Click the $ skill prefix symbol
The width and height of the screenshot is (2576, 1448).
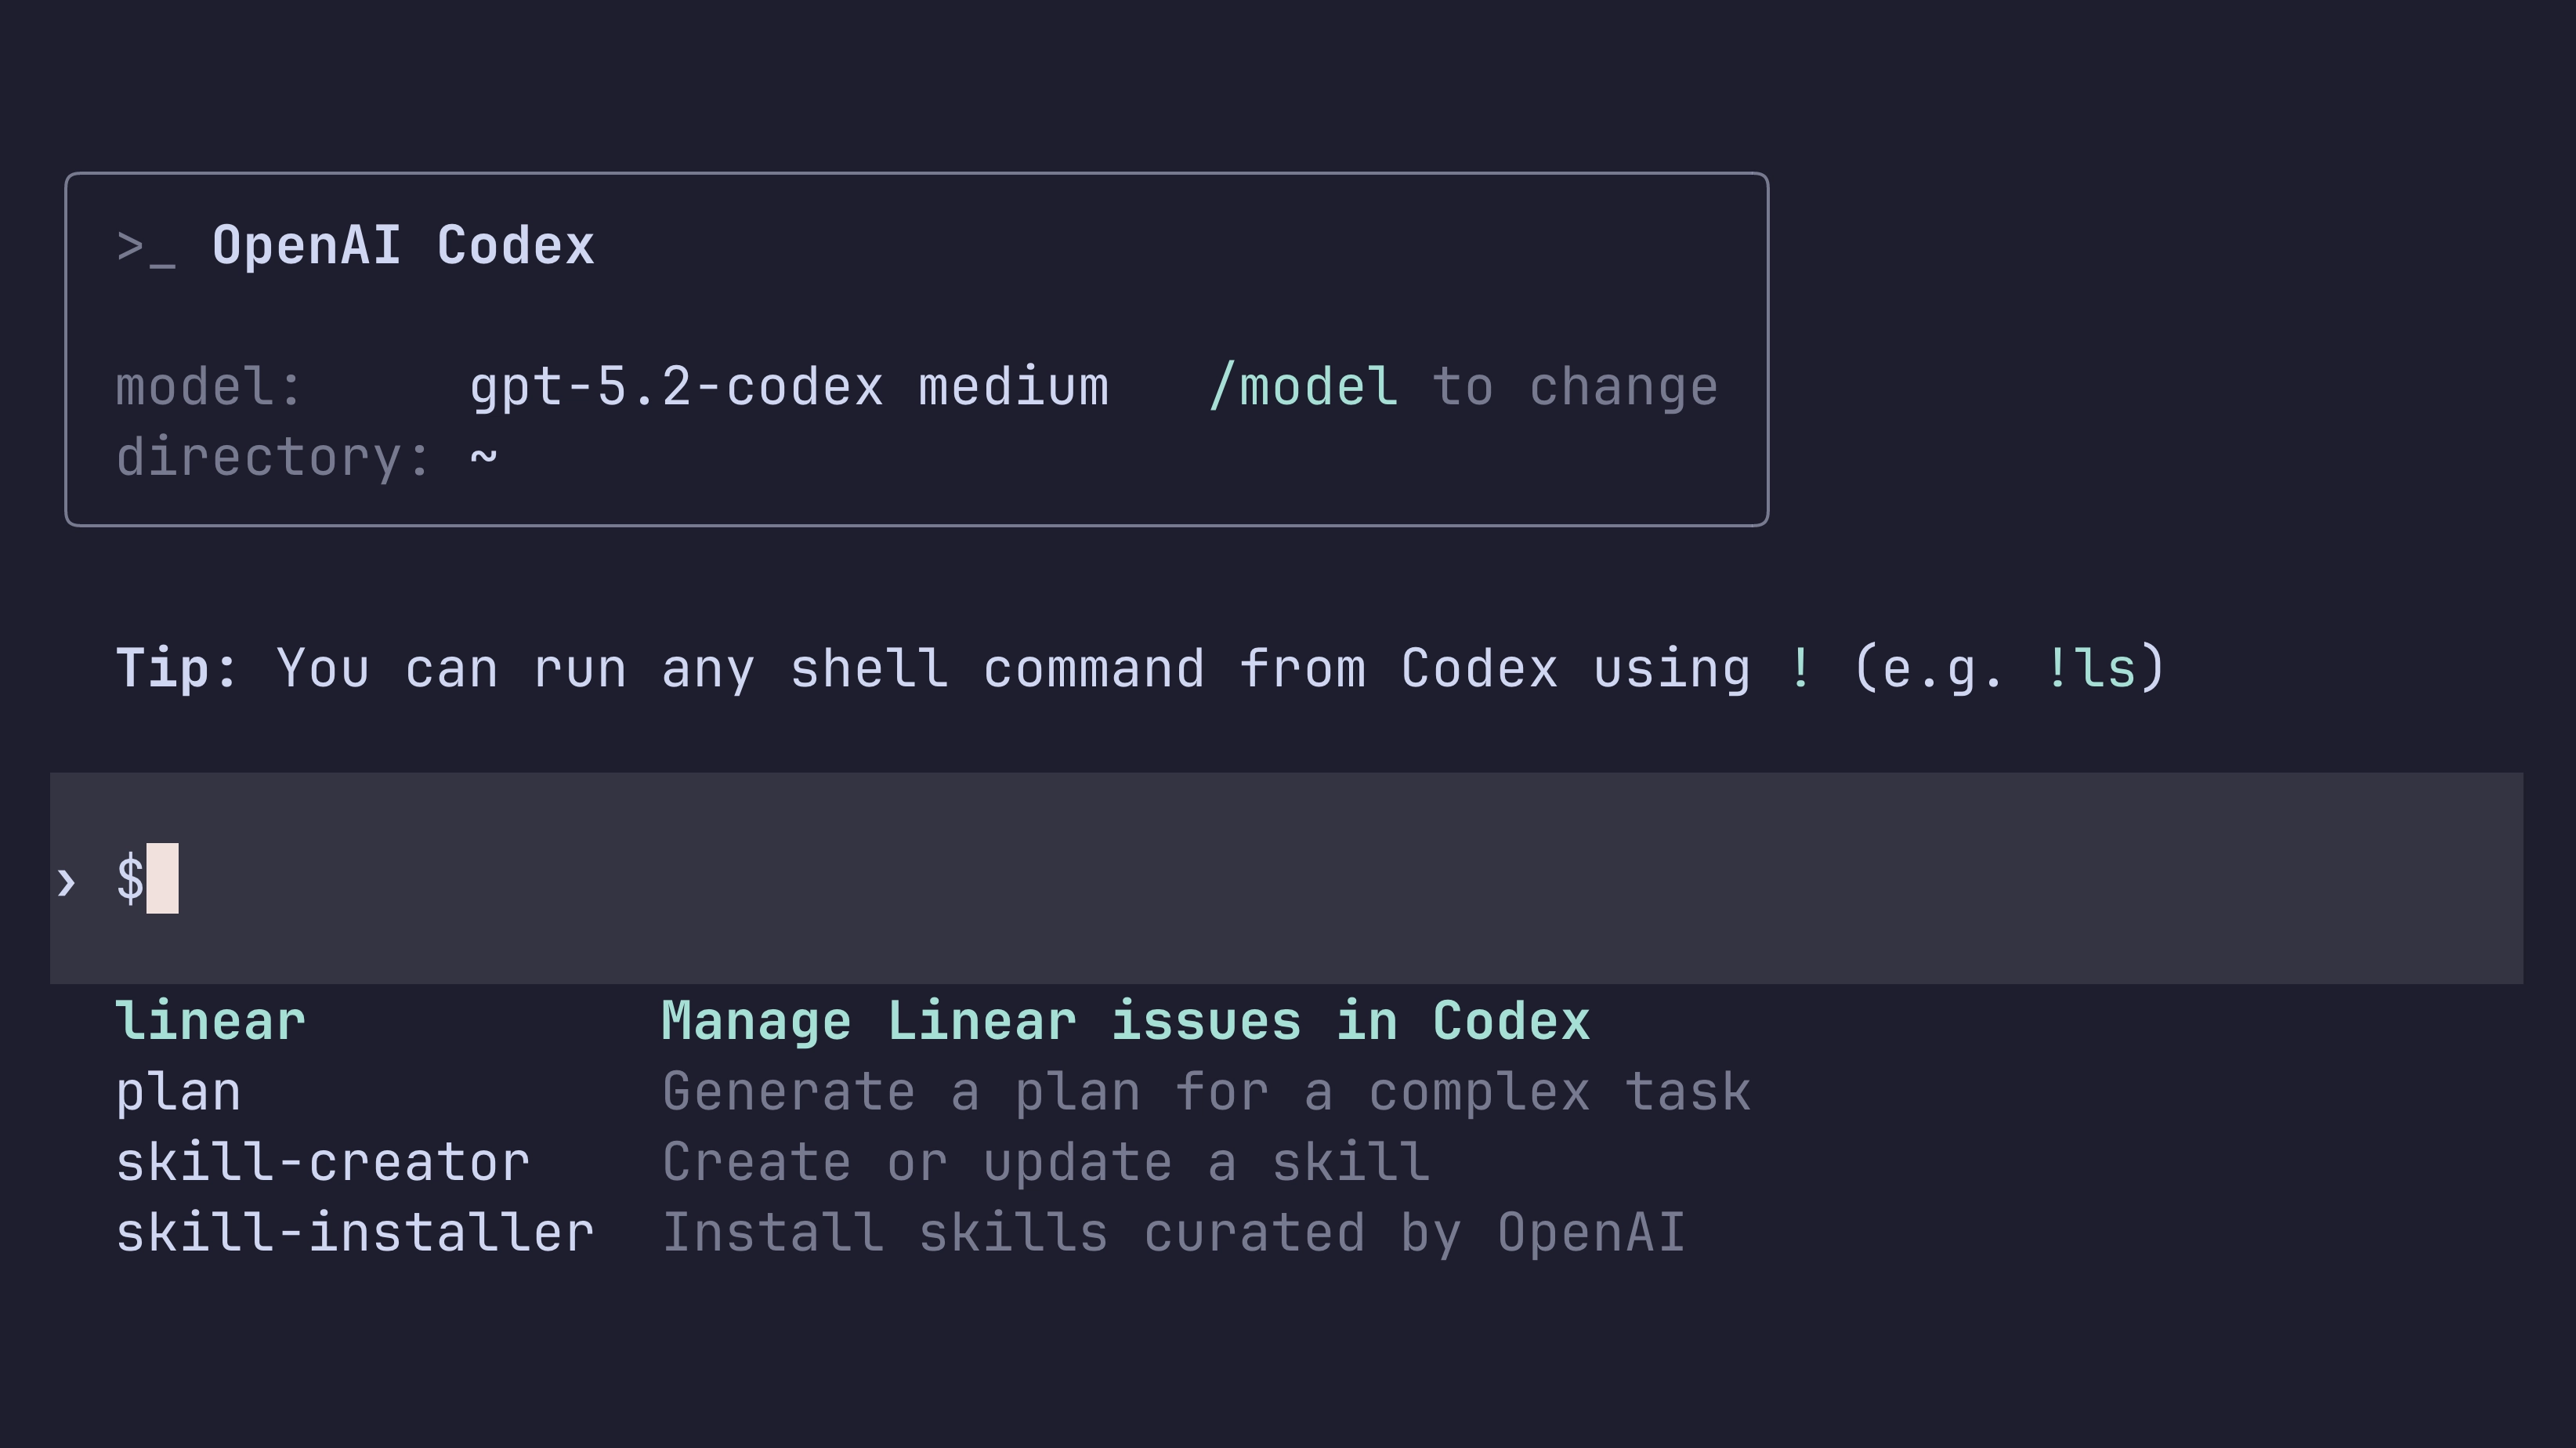pos(130,879)
